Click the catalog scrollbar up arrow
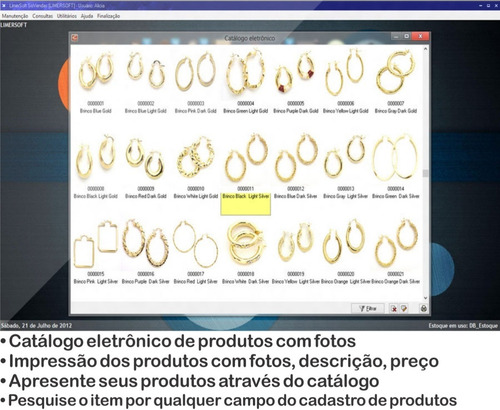The height and width of the screenshot is (410, 500). pyautogui.click(x=425, y=49)
